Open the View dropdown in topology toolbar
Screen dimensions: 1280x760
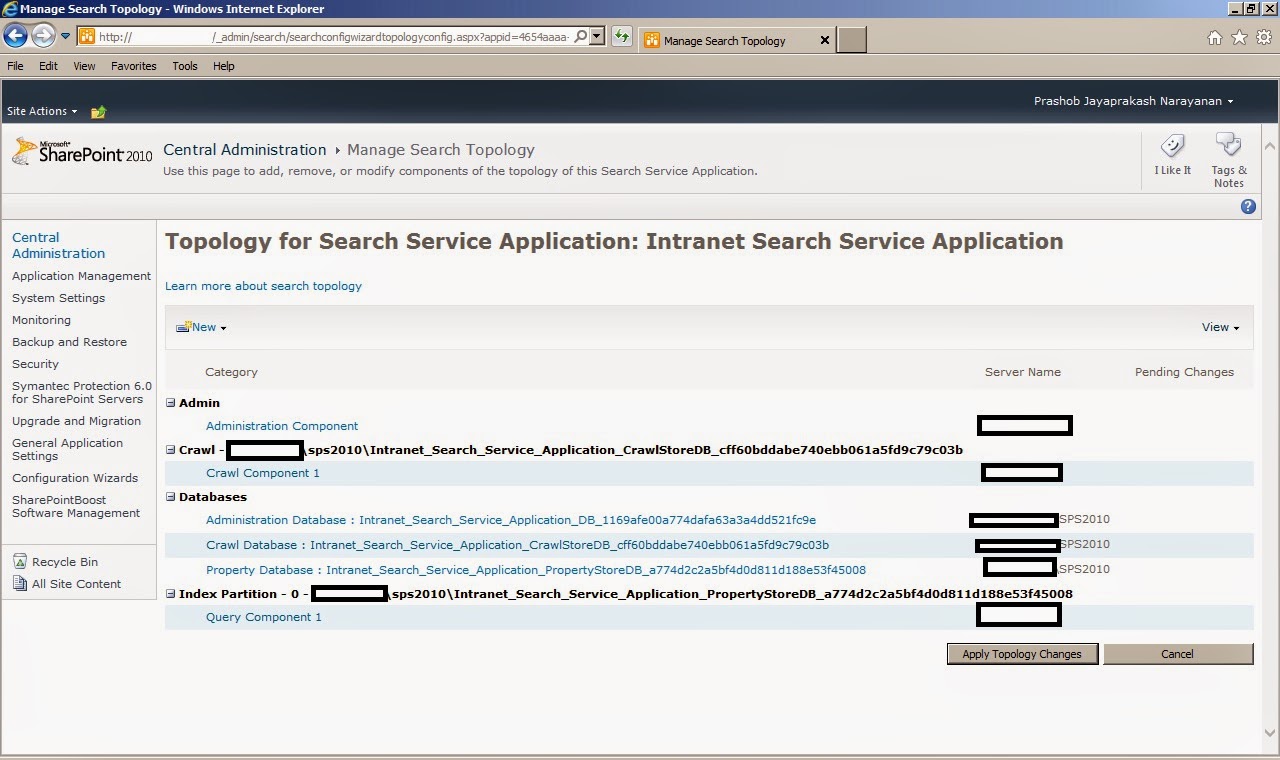pyautogui.click(x=1220, y=327)
